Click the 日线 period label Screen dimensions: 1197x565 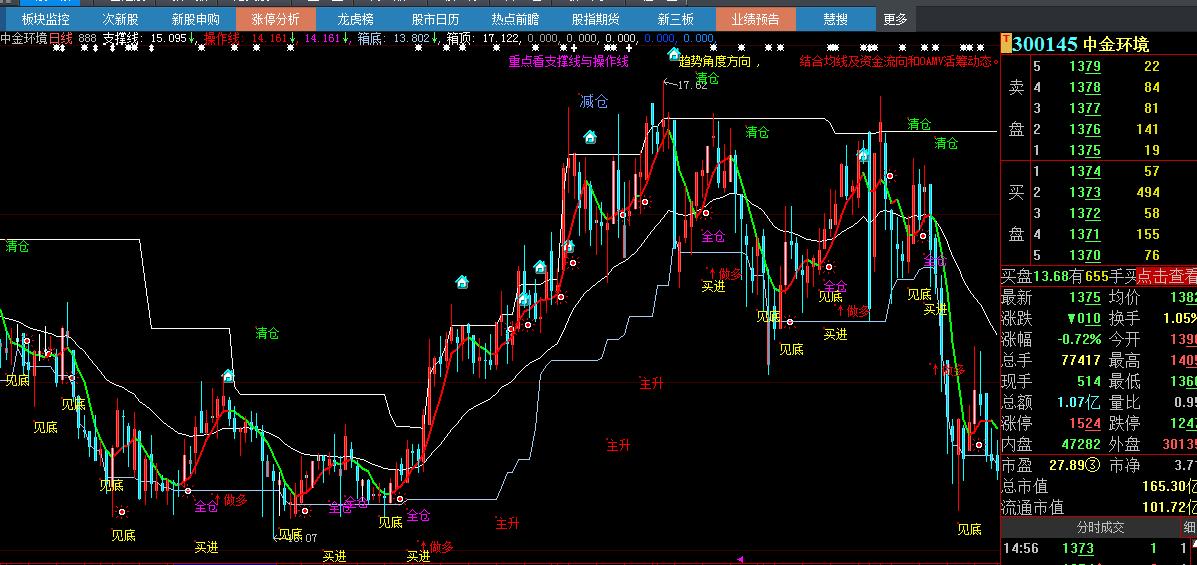[x=62, y=37]
